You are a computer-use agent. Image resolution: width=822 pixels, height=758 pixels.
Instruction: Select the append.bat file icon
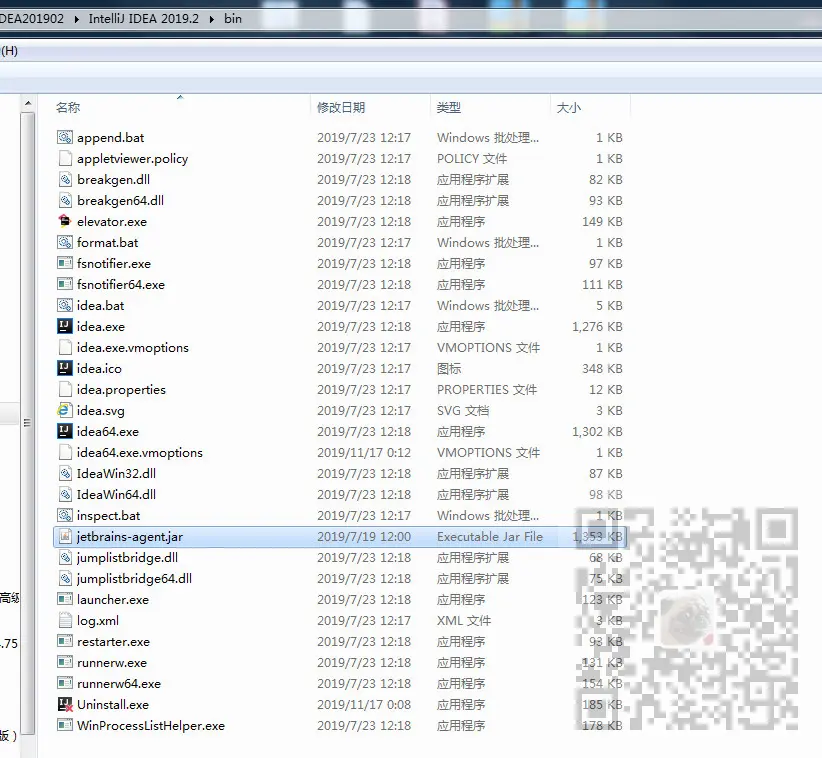tap(64, 137)
